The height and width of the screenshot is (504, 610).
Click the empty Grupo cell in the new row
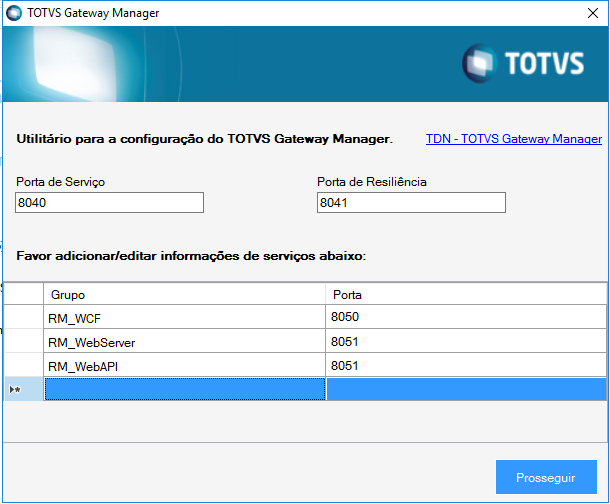[x=185, y=389]
